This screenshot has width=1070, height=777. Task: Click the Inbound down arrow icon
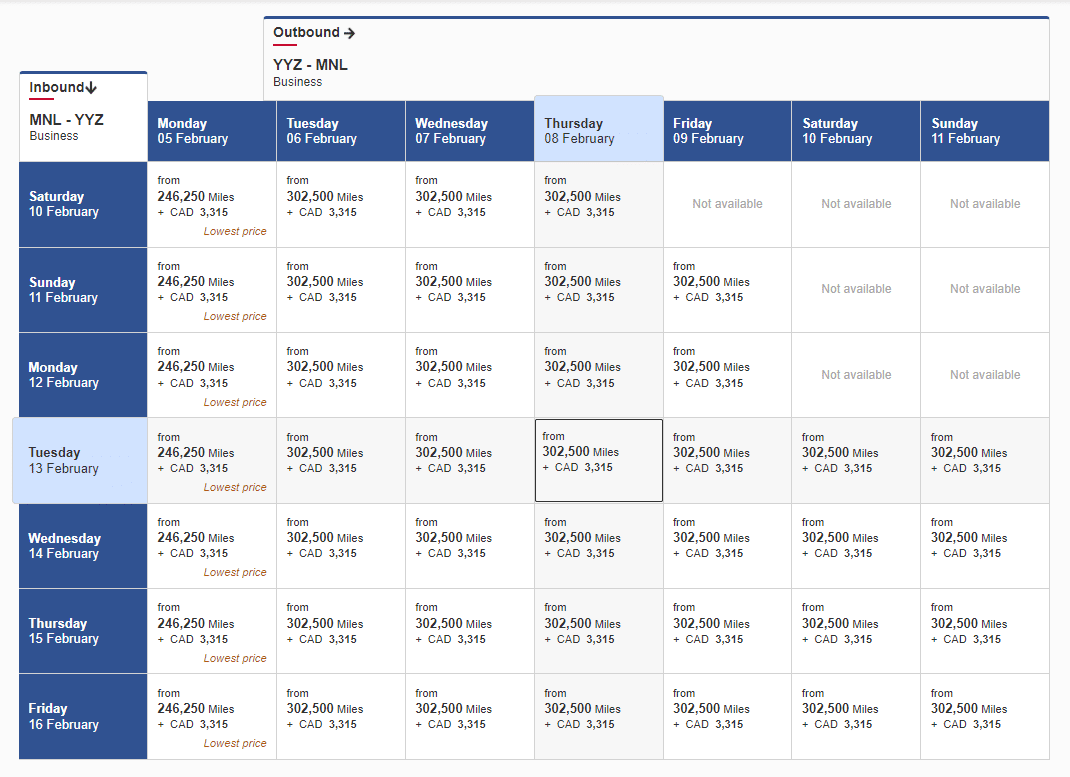[x=91, y=88]
